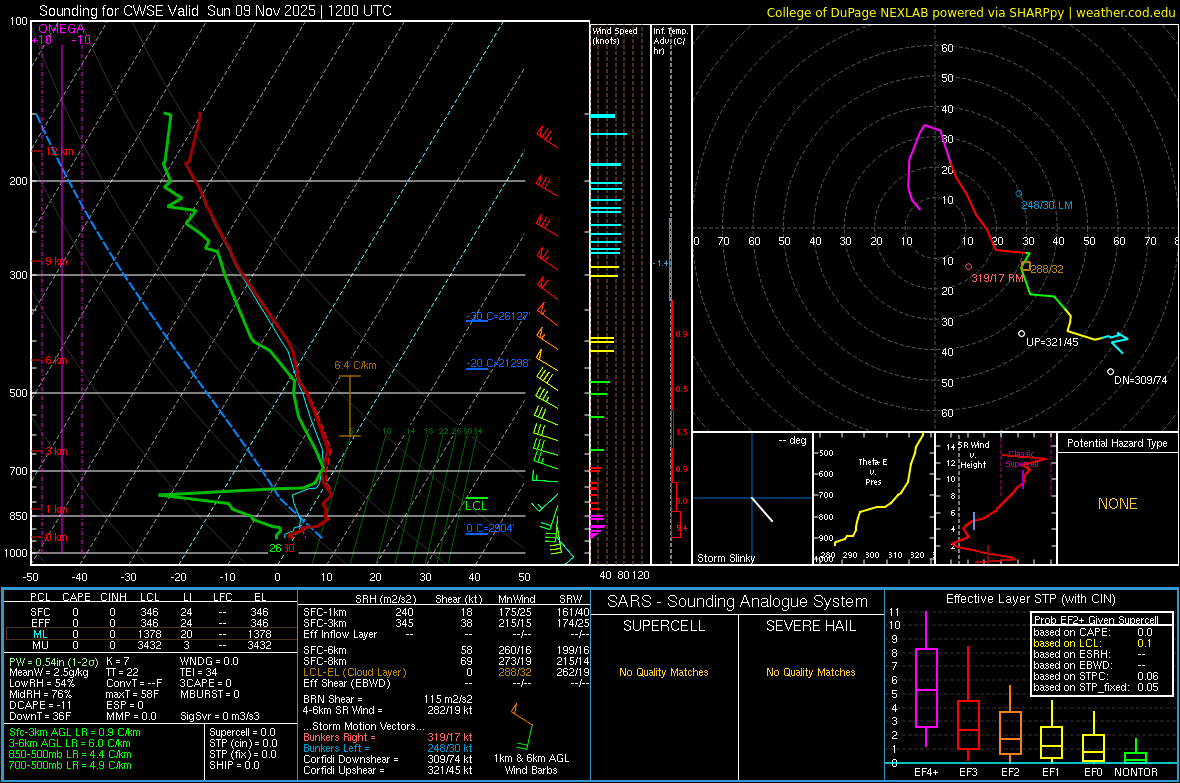Click the OMEGA label

click(61, 29)
